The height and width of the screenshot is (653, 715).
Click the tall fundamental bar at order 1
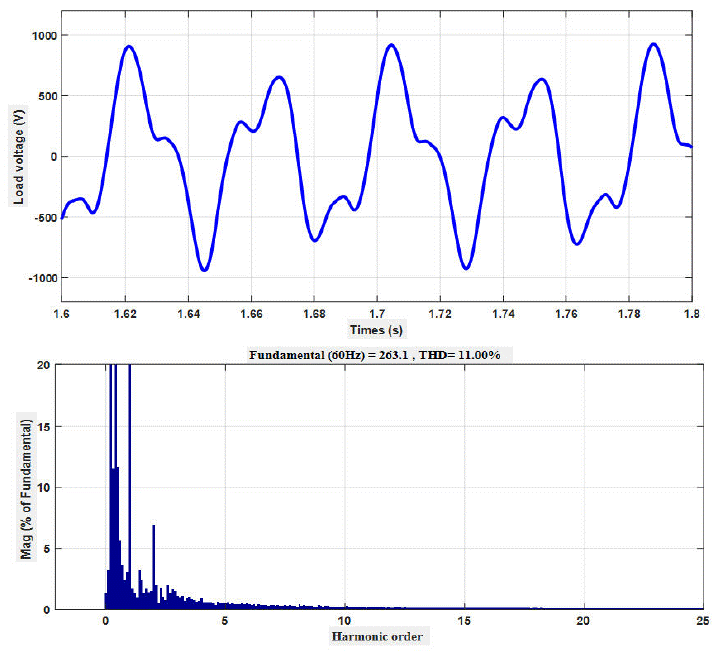pyautogui.click(x=129, y=480)
